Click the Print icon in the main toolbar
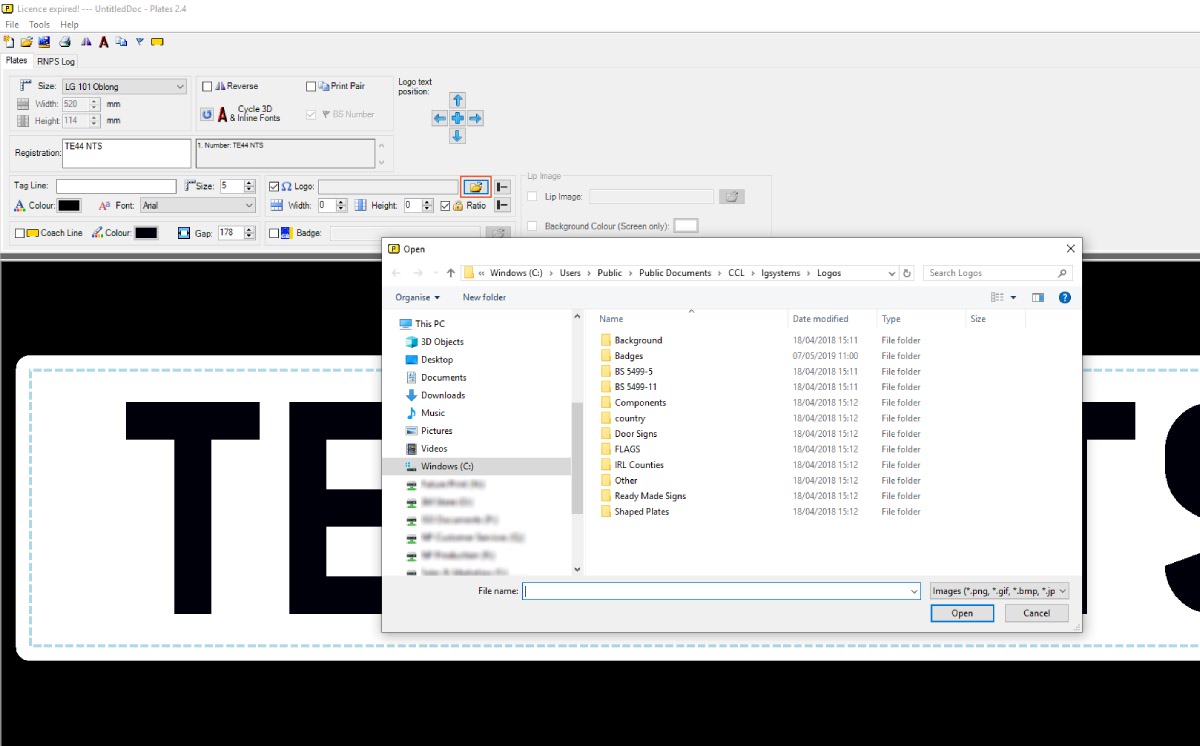Viewport: 1200px width, 746px height. coord(65,42)
